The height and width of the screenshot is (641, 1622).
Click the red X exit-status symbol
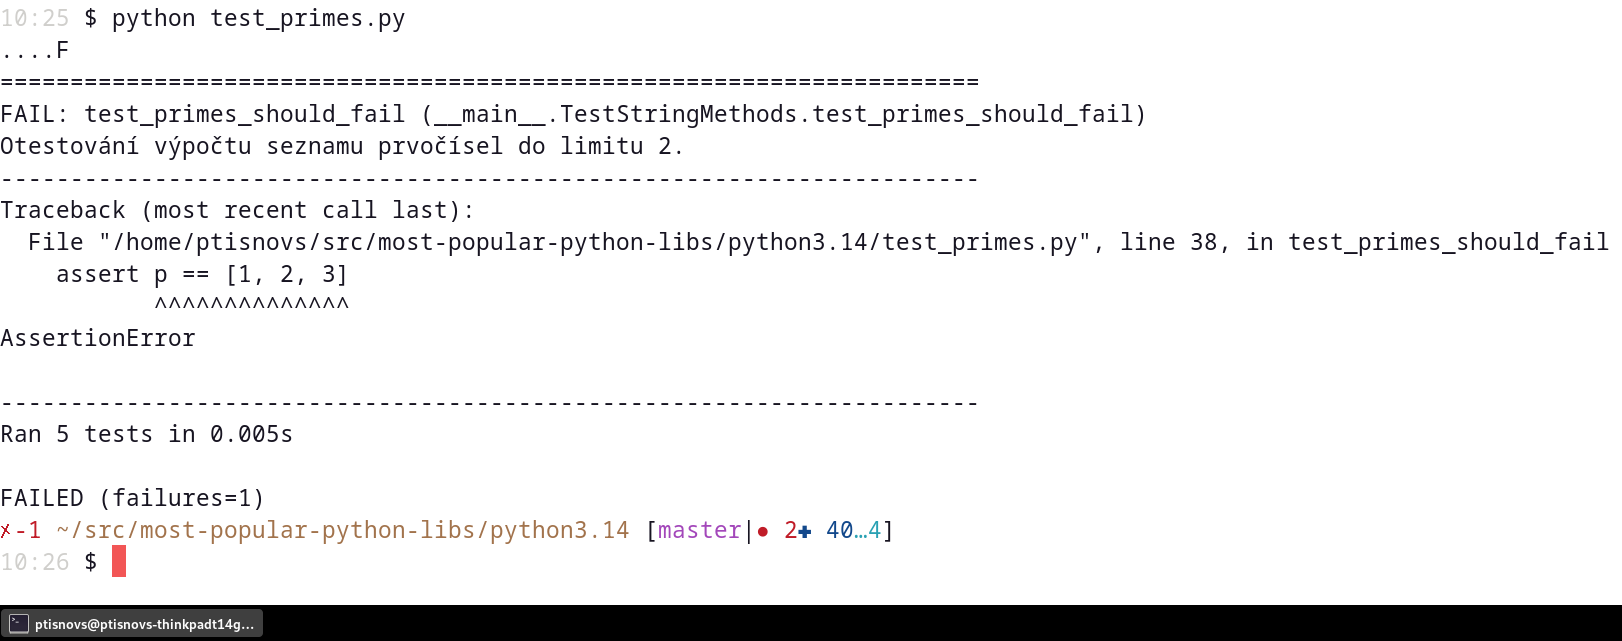(x=6, y=531)
